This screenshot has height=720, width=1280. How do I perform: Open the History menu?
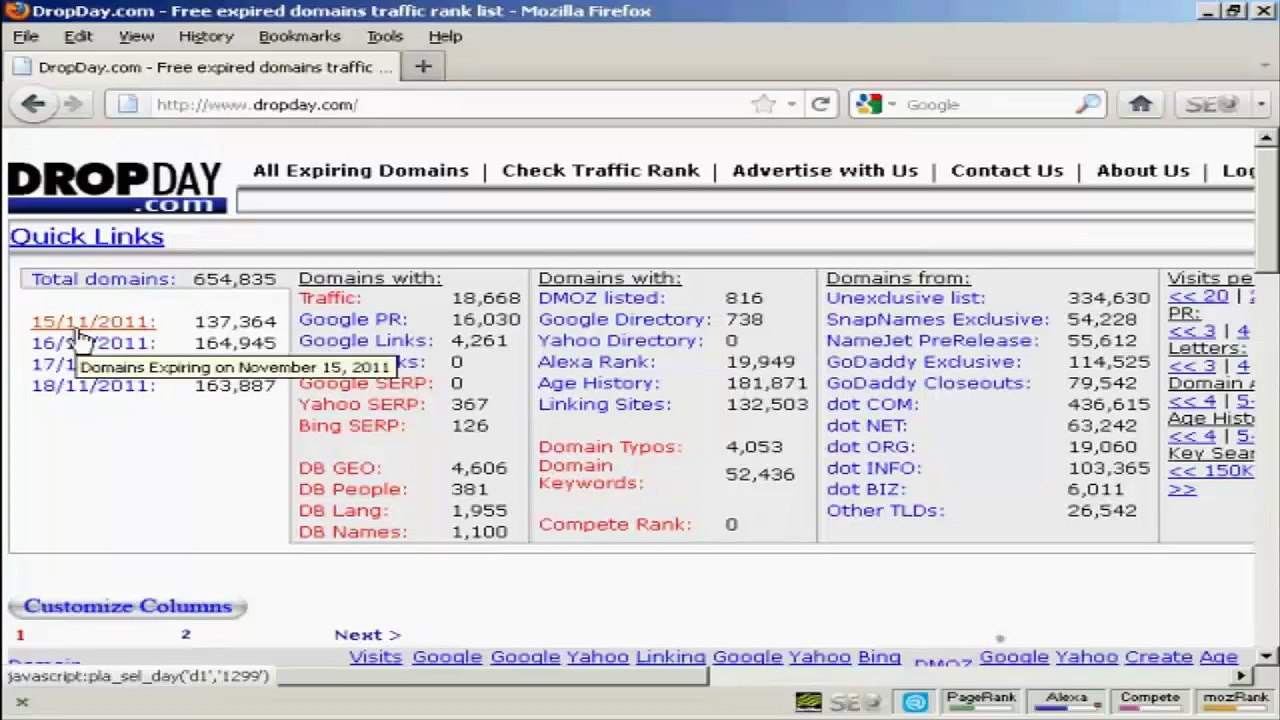206,36
